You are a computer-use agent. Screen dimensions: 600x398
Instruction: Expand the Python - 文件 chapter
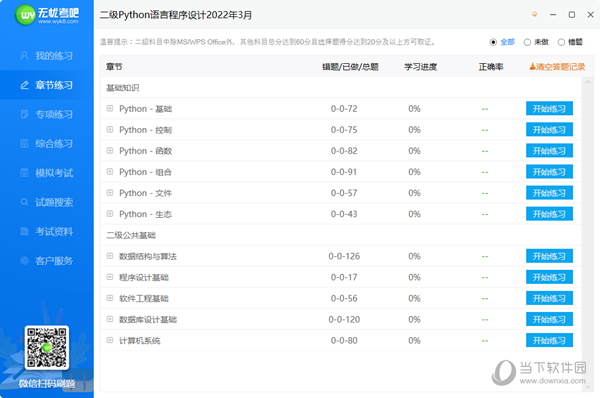point(110,192)
